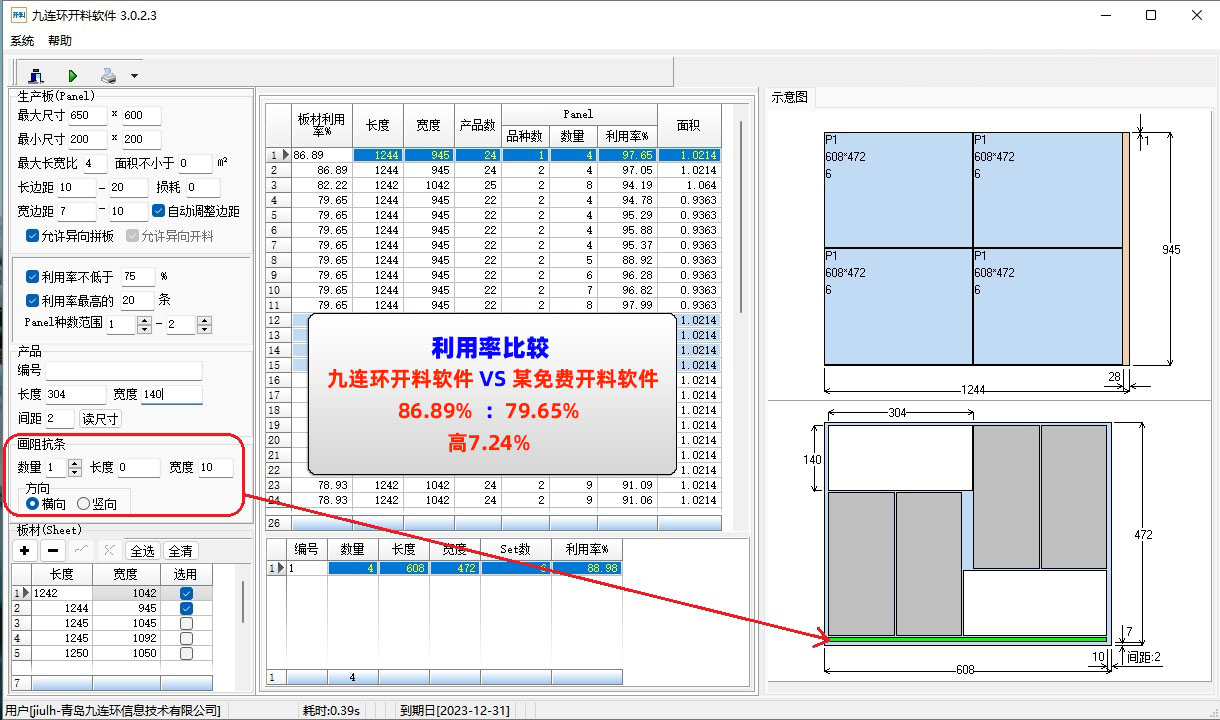Select results row 3 with 82.22 utilization
The width and height of the screenshot is (1220, 720).
pos(494,185)
